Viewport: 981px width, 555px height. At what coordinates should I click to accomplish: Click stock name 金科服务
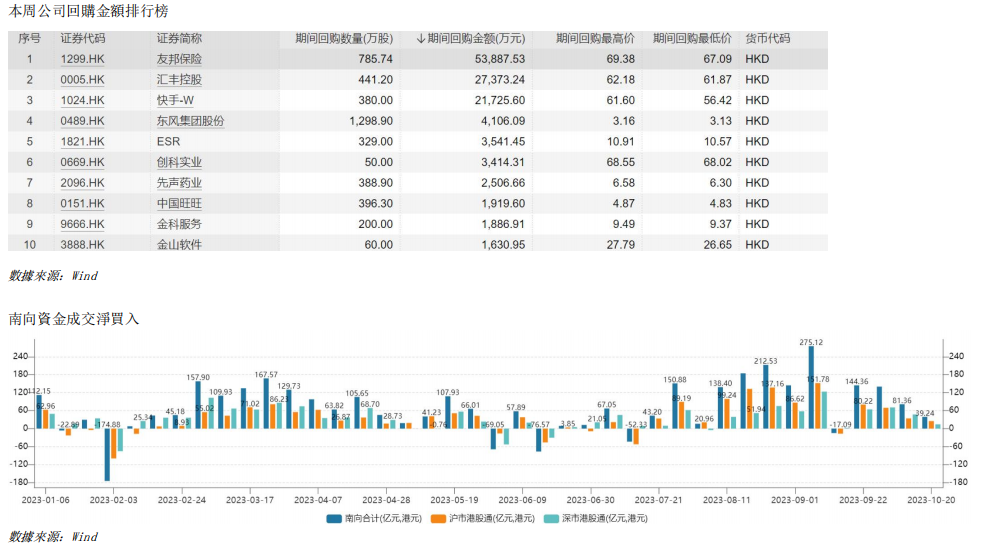point(179,225)
